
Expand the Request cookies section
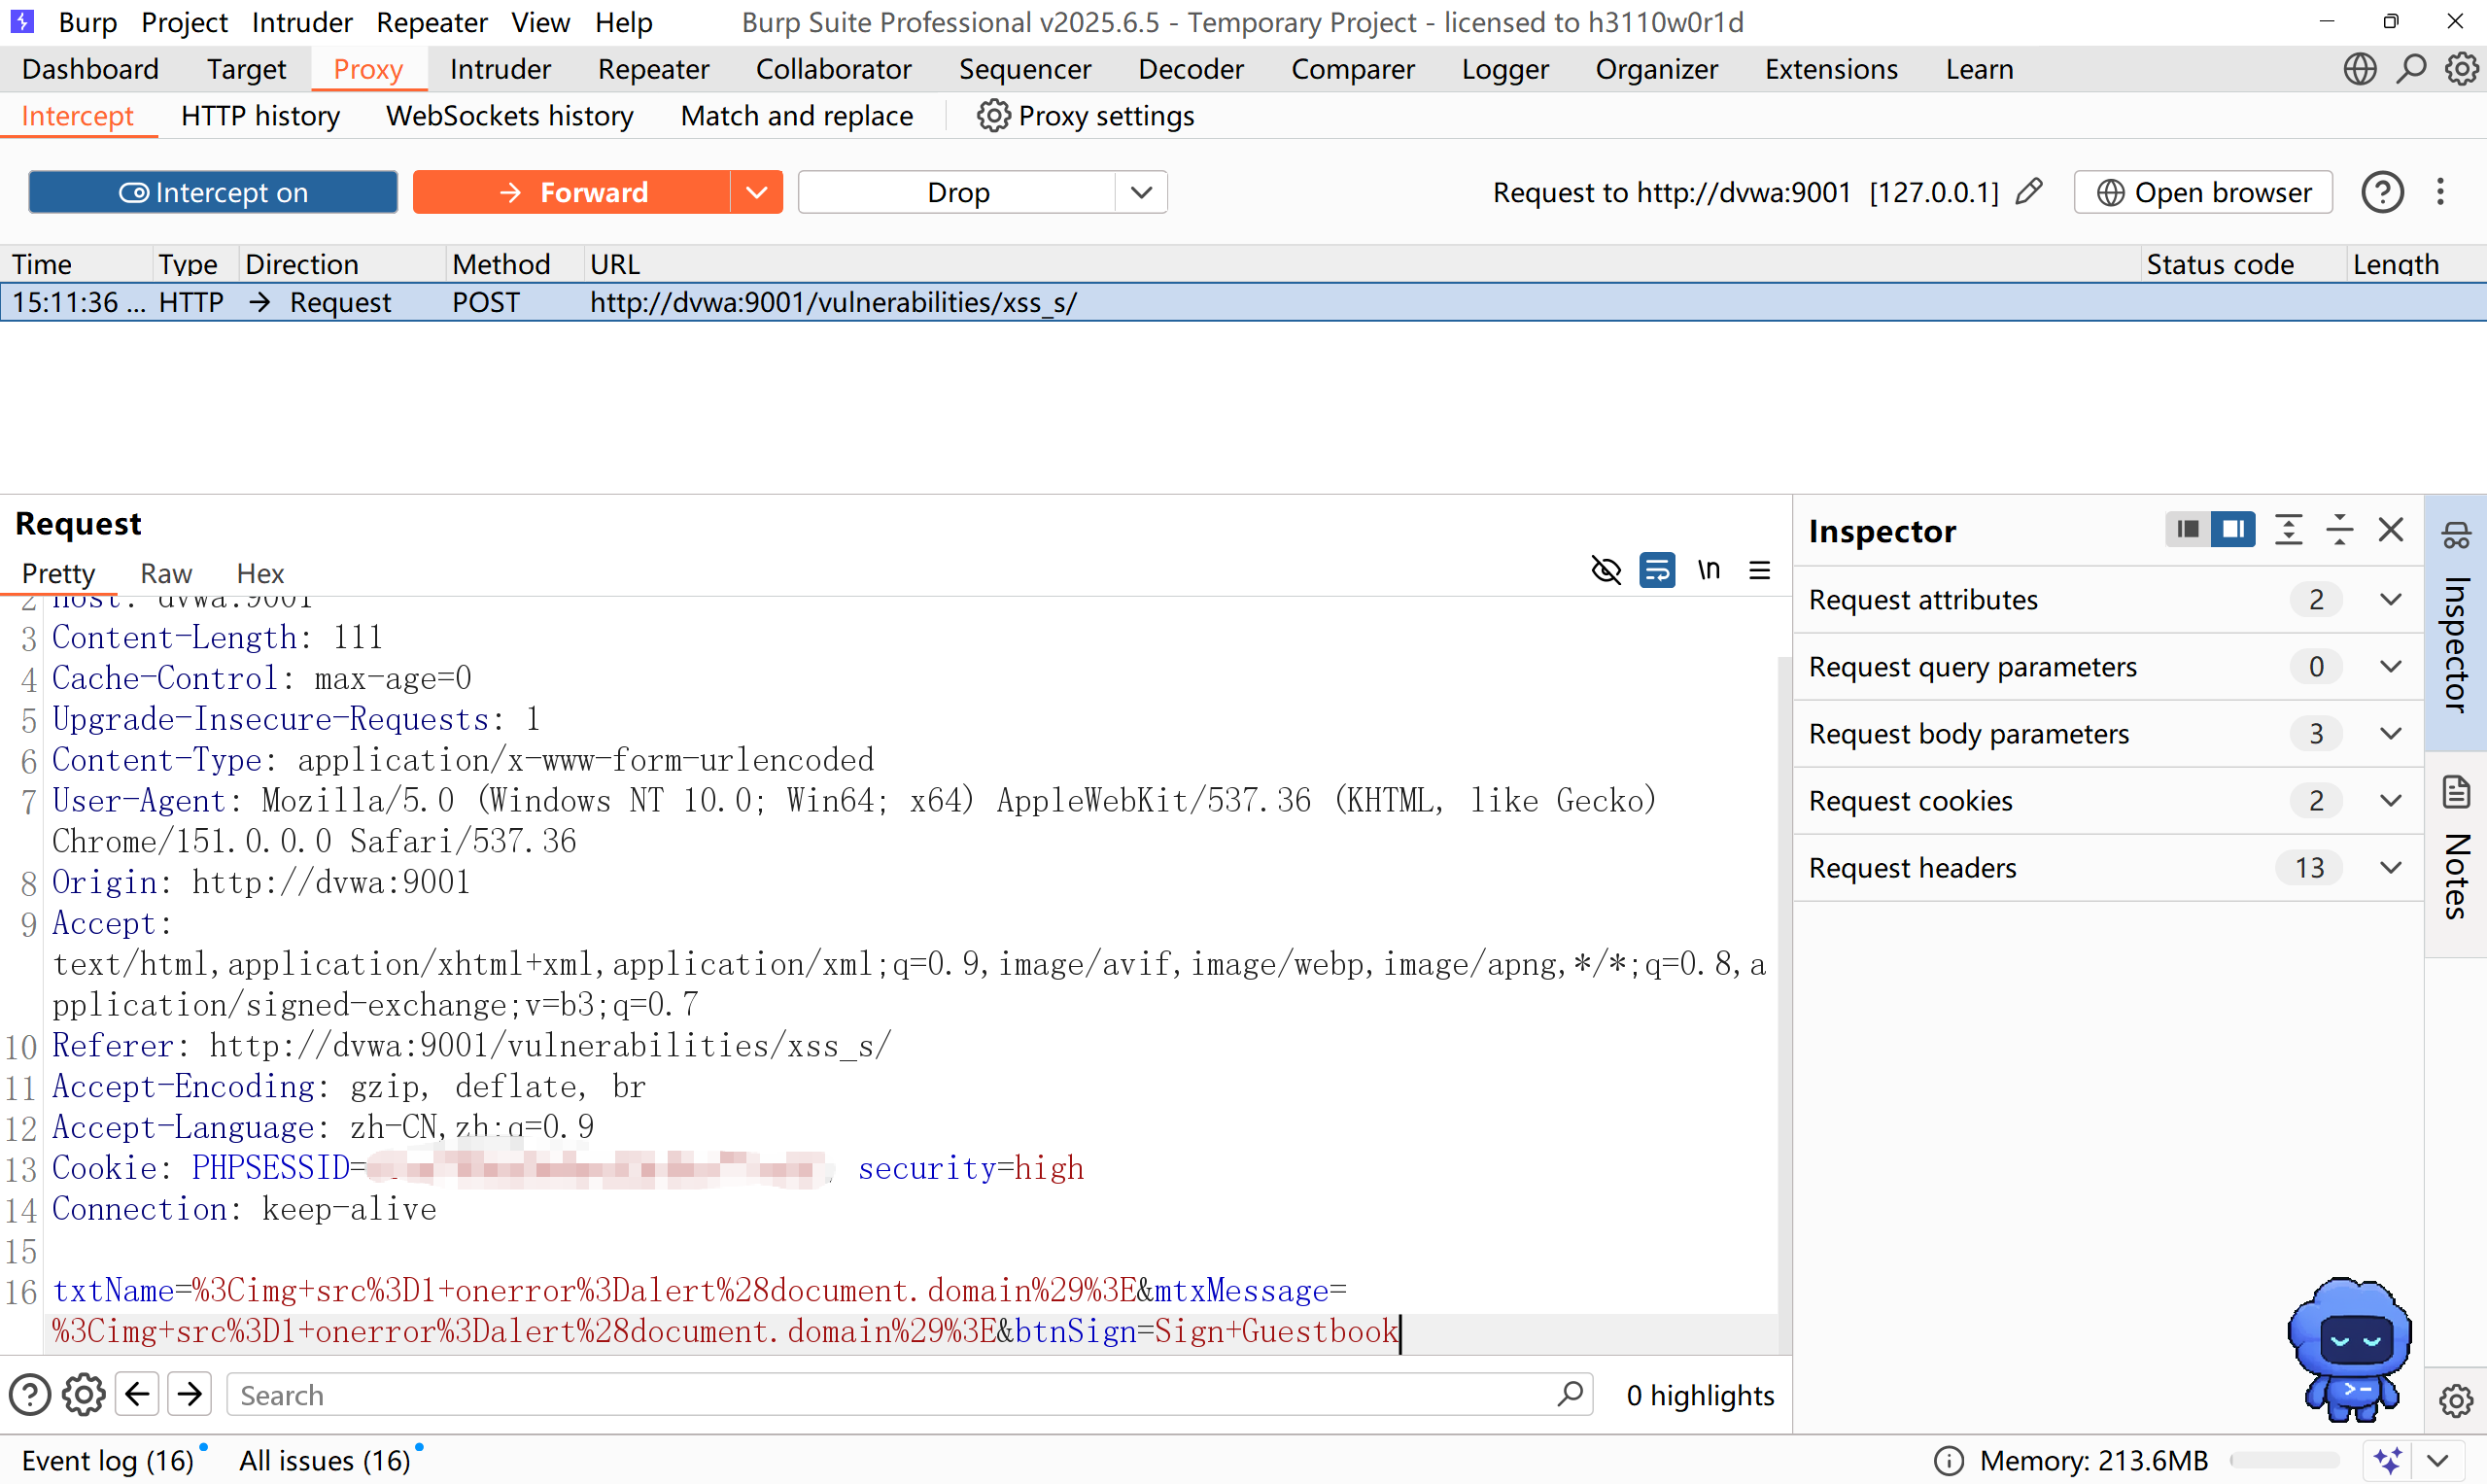tap(2109, 800)
